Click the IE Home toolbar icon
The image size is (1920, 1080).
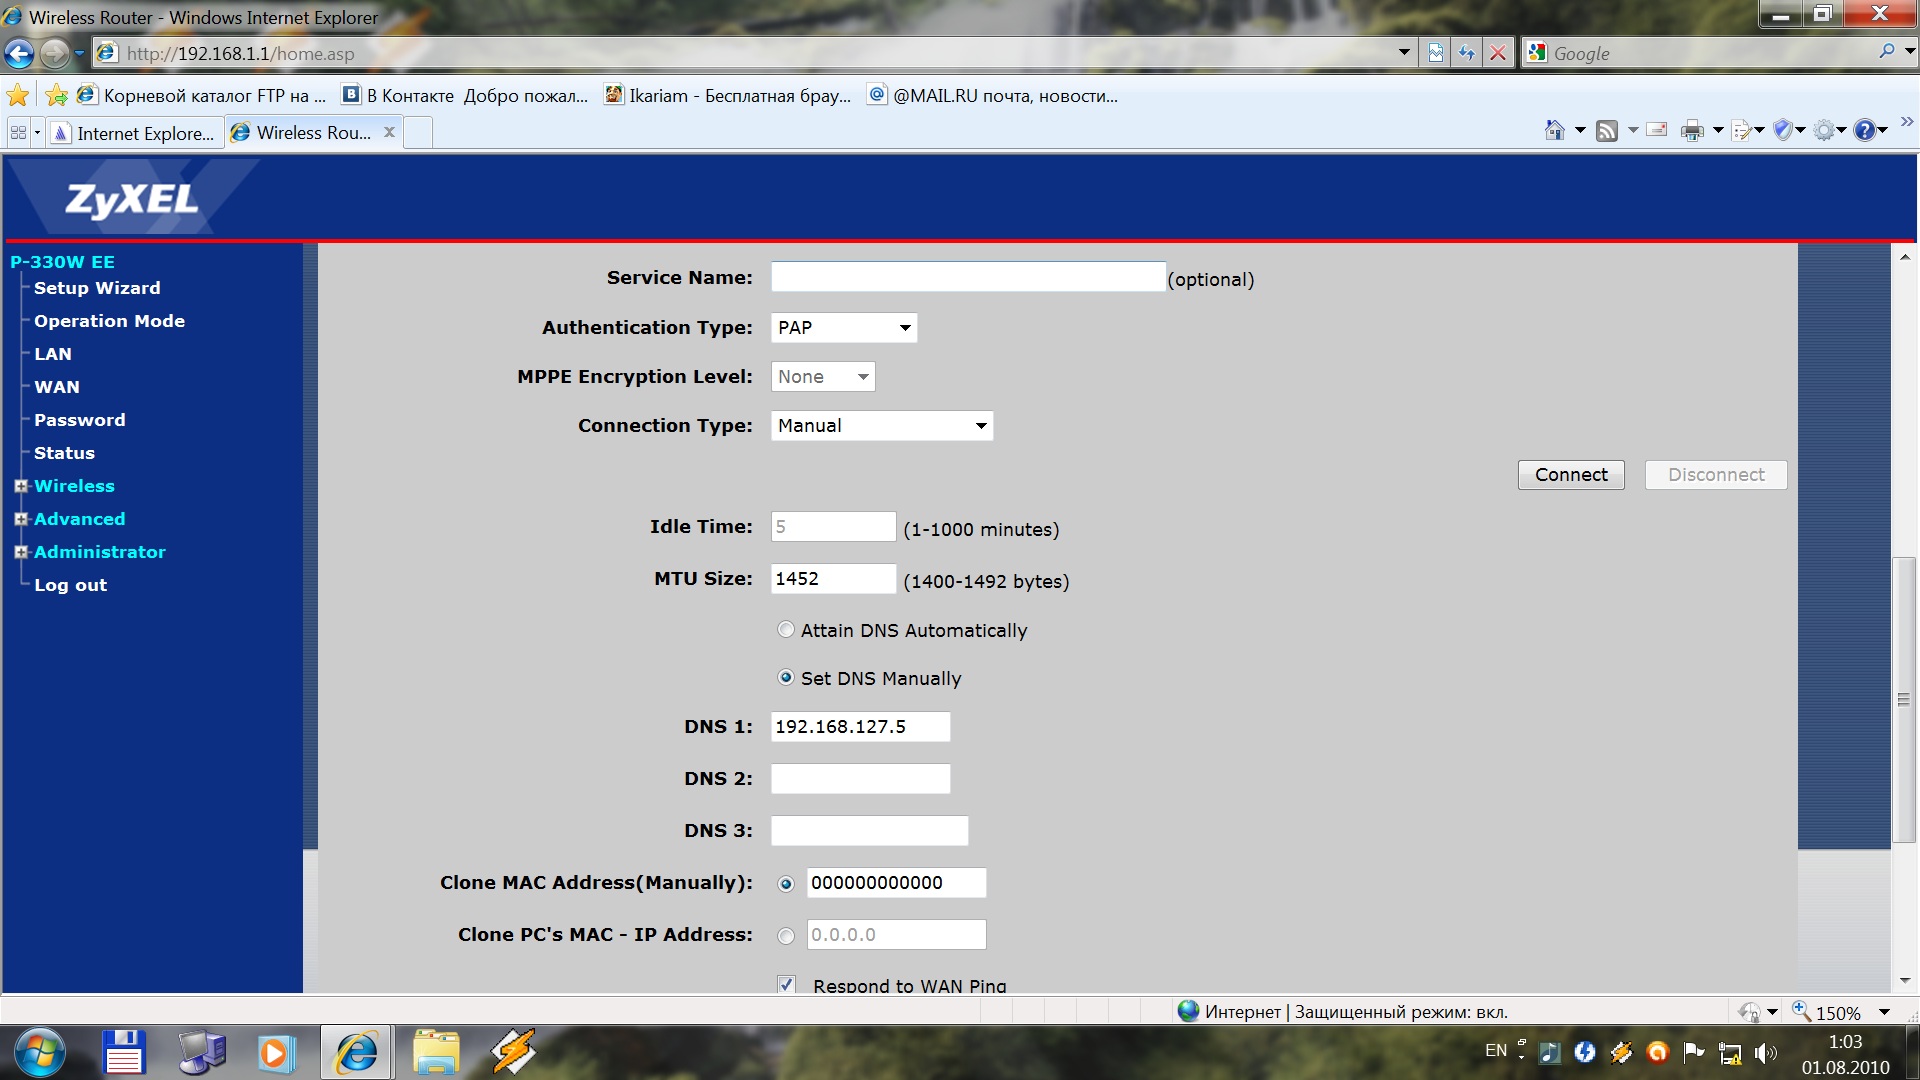(x=1554, y=131)
